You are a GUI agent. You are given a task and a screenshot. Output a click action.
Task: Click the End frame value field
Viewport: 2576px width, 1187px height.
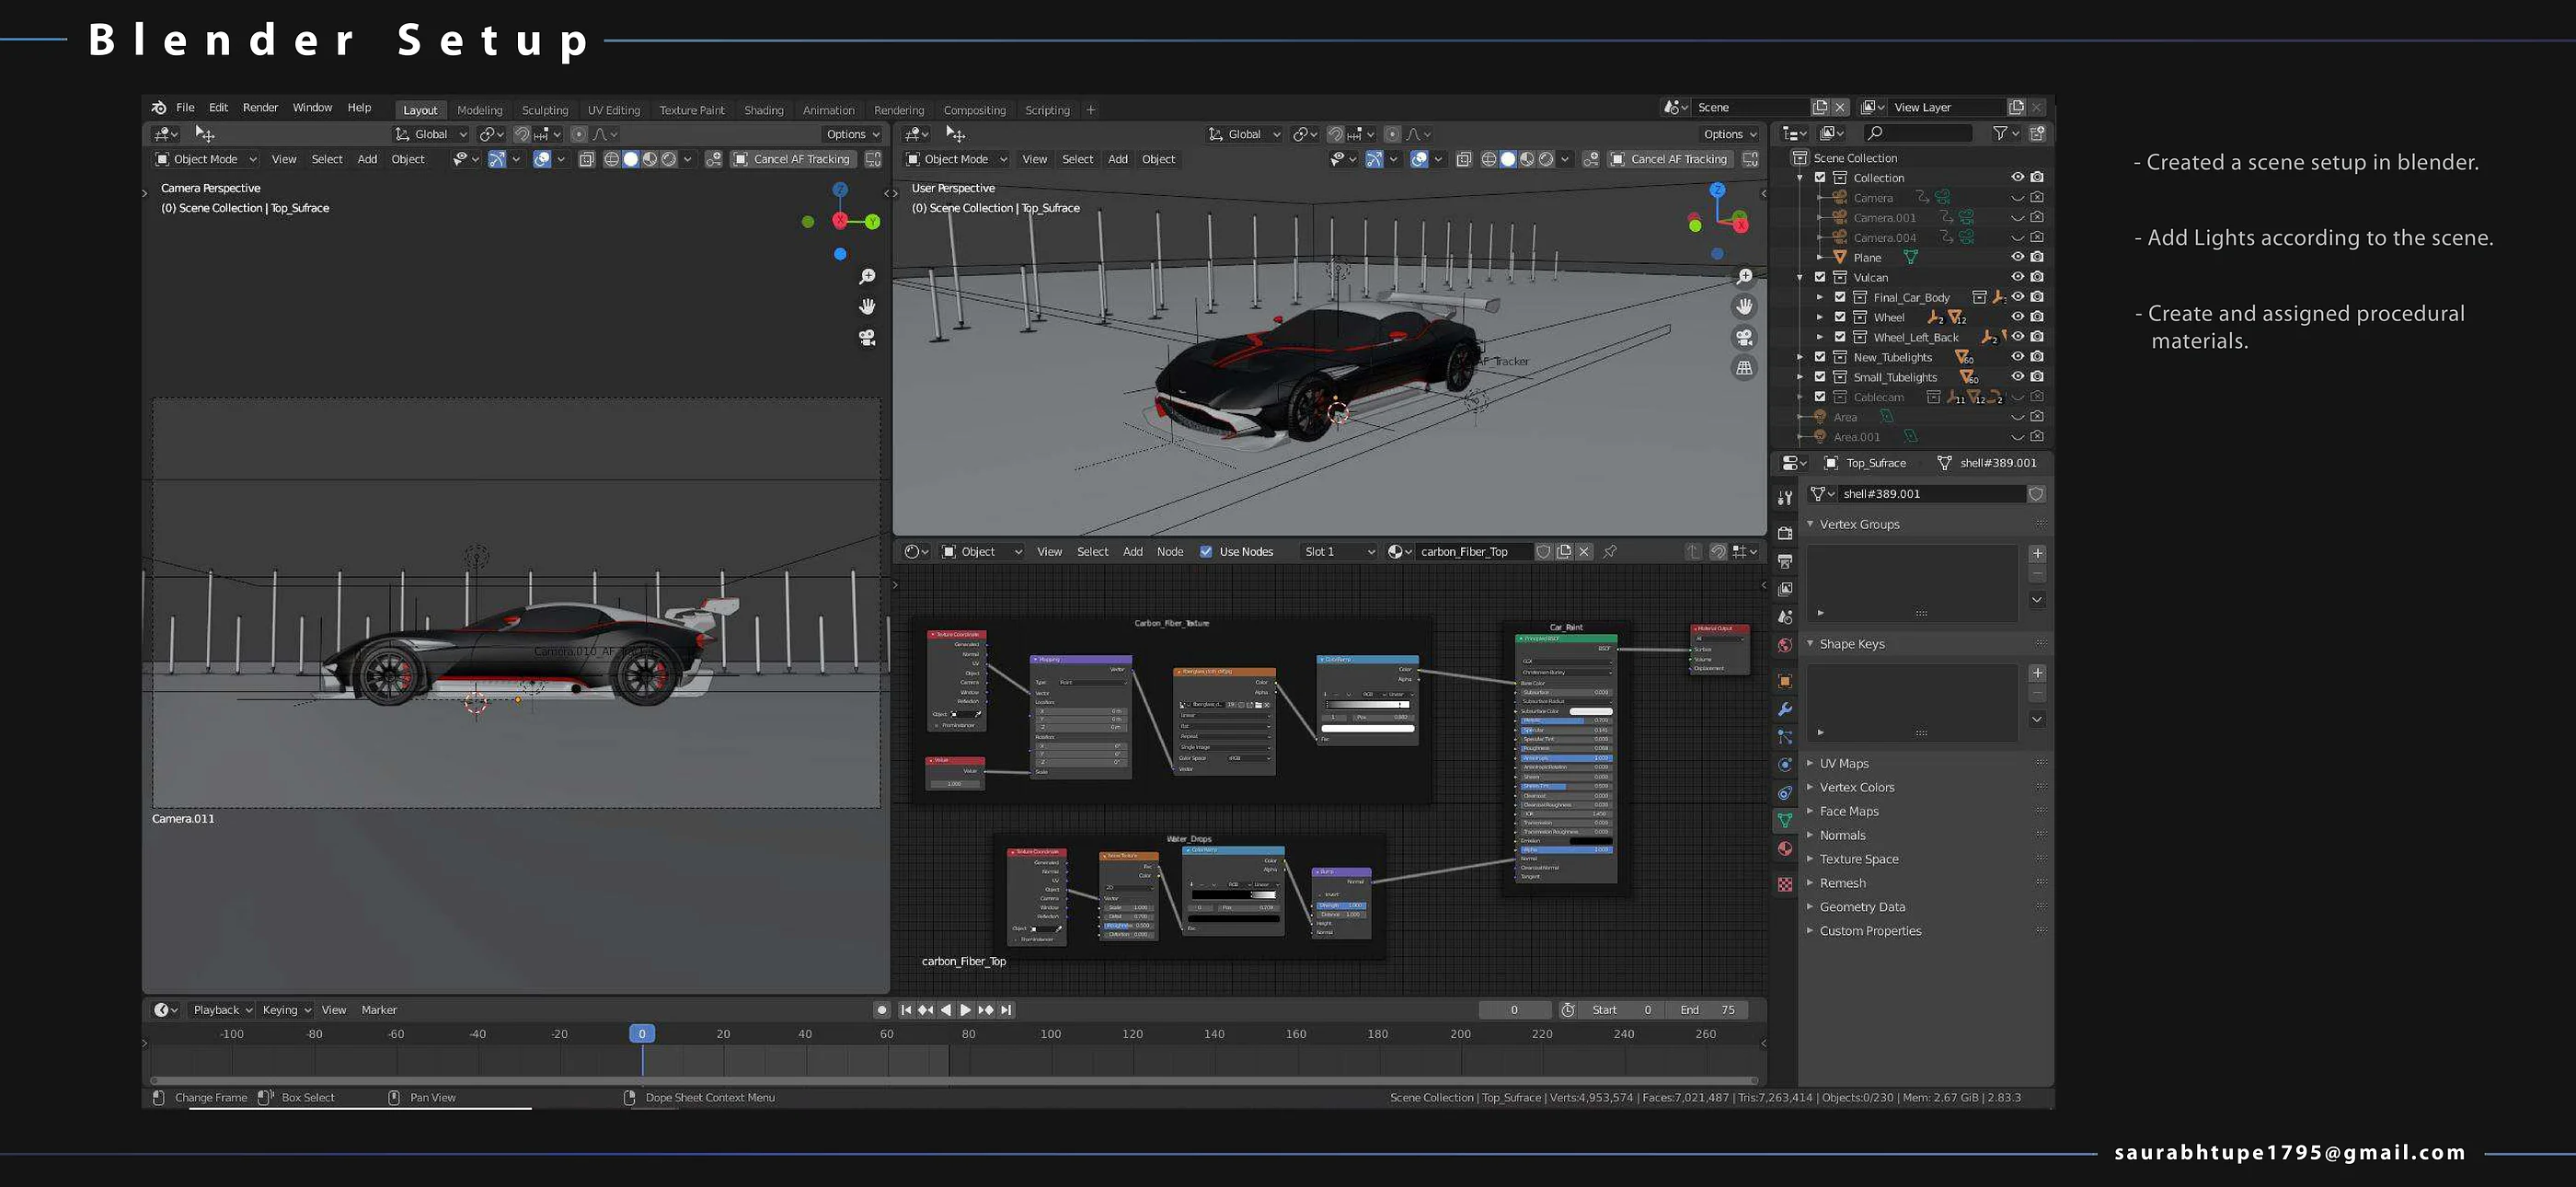(x=1708, y=1010)
